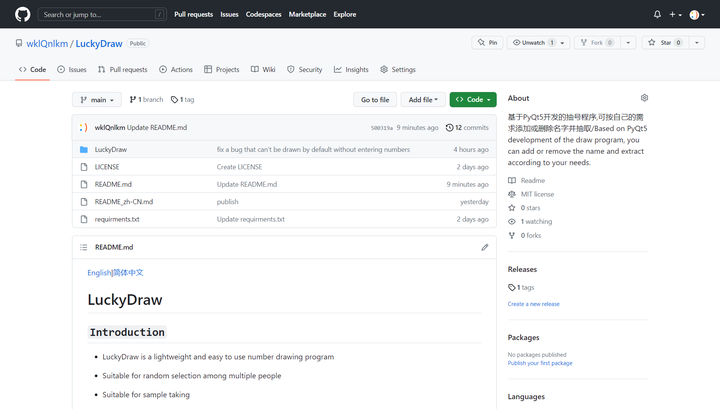The height and width of the screenshot is (409, 720).
Task: Switch to the Issues tab
Action: (x=72, y=70)
